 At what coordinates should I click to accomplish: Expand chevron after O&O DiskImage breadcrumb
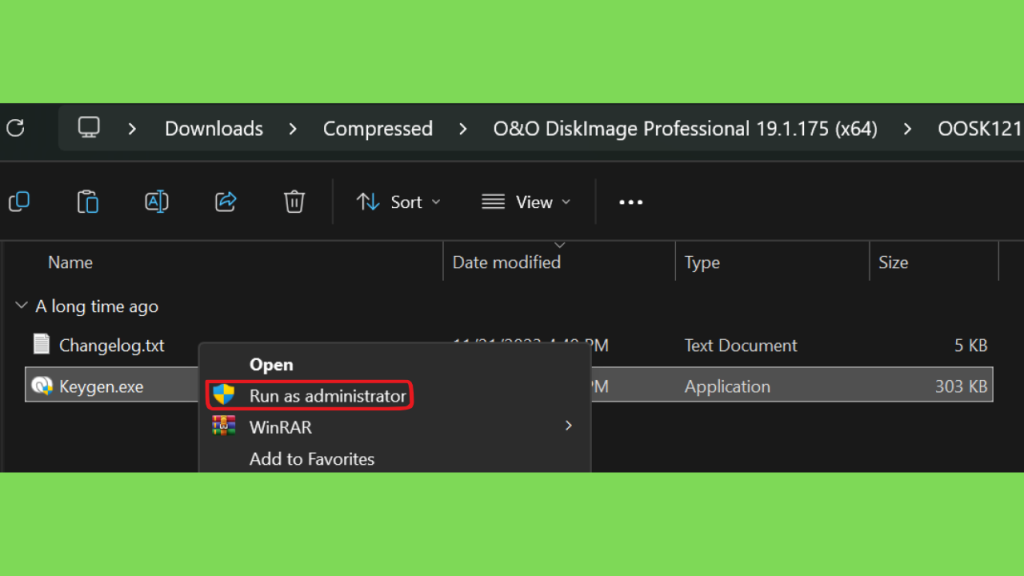(908, 129)
